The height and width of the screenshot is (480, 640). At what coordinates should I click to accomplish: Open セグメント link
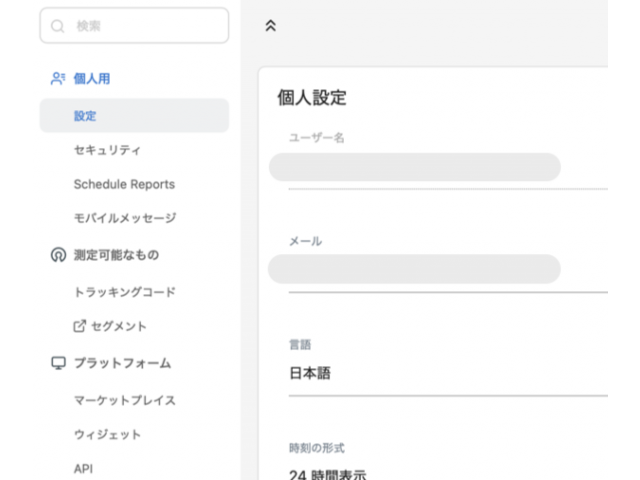coord(119,326)
